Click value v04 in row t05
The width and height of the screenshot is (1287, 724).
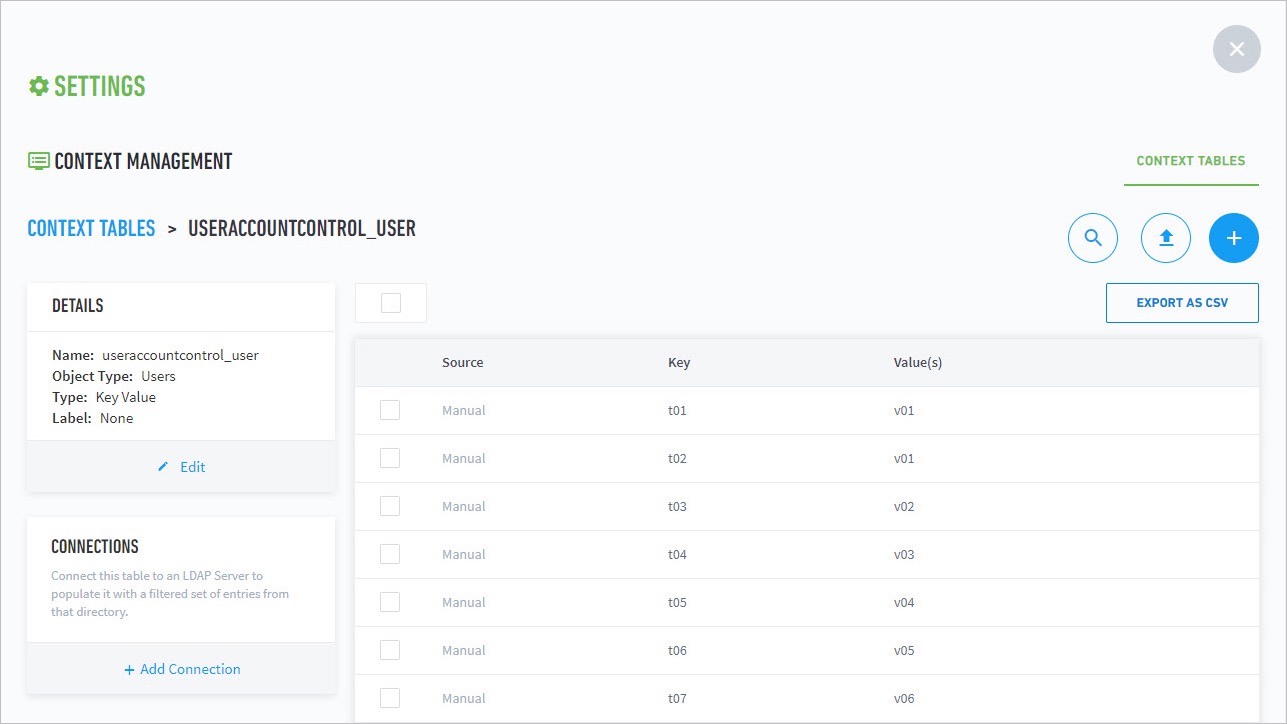pyautogui.click(x=904, y=602)
